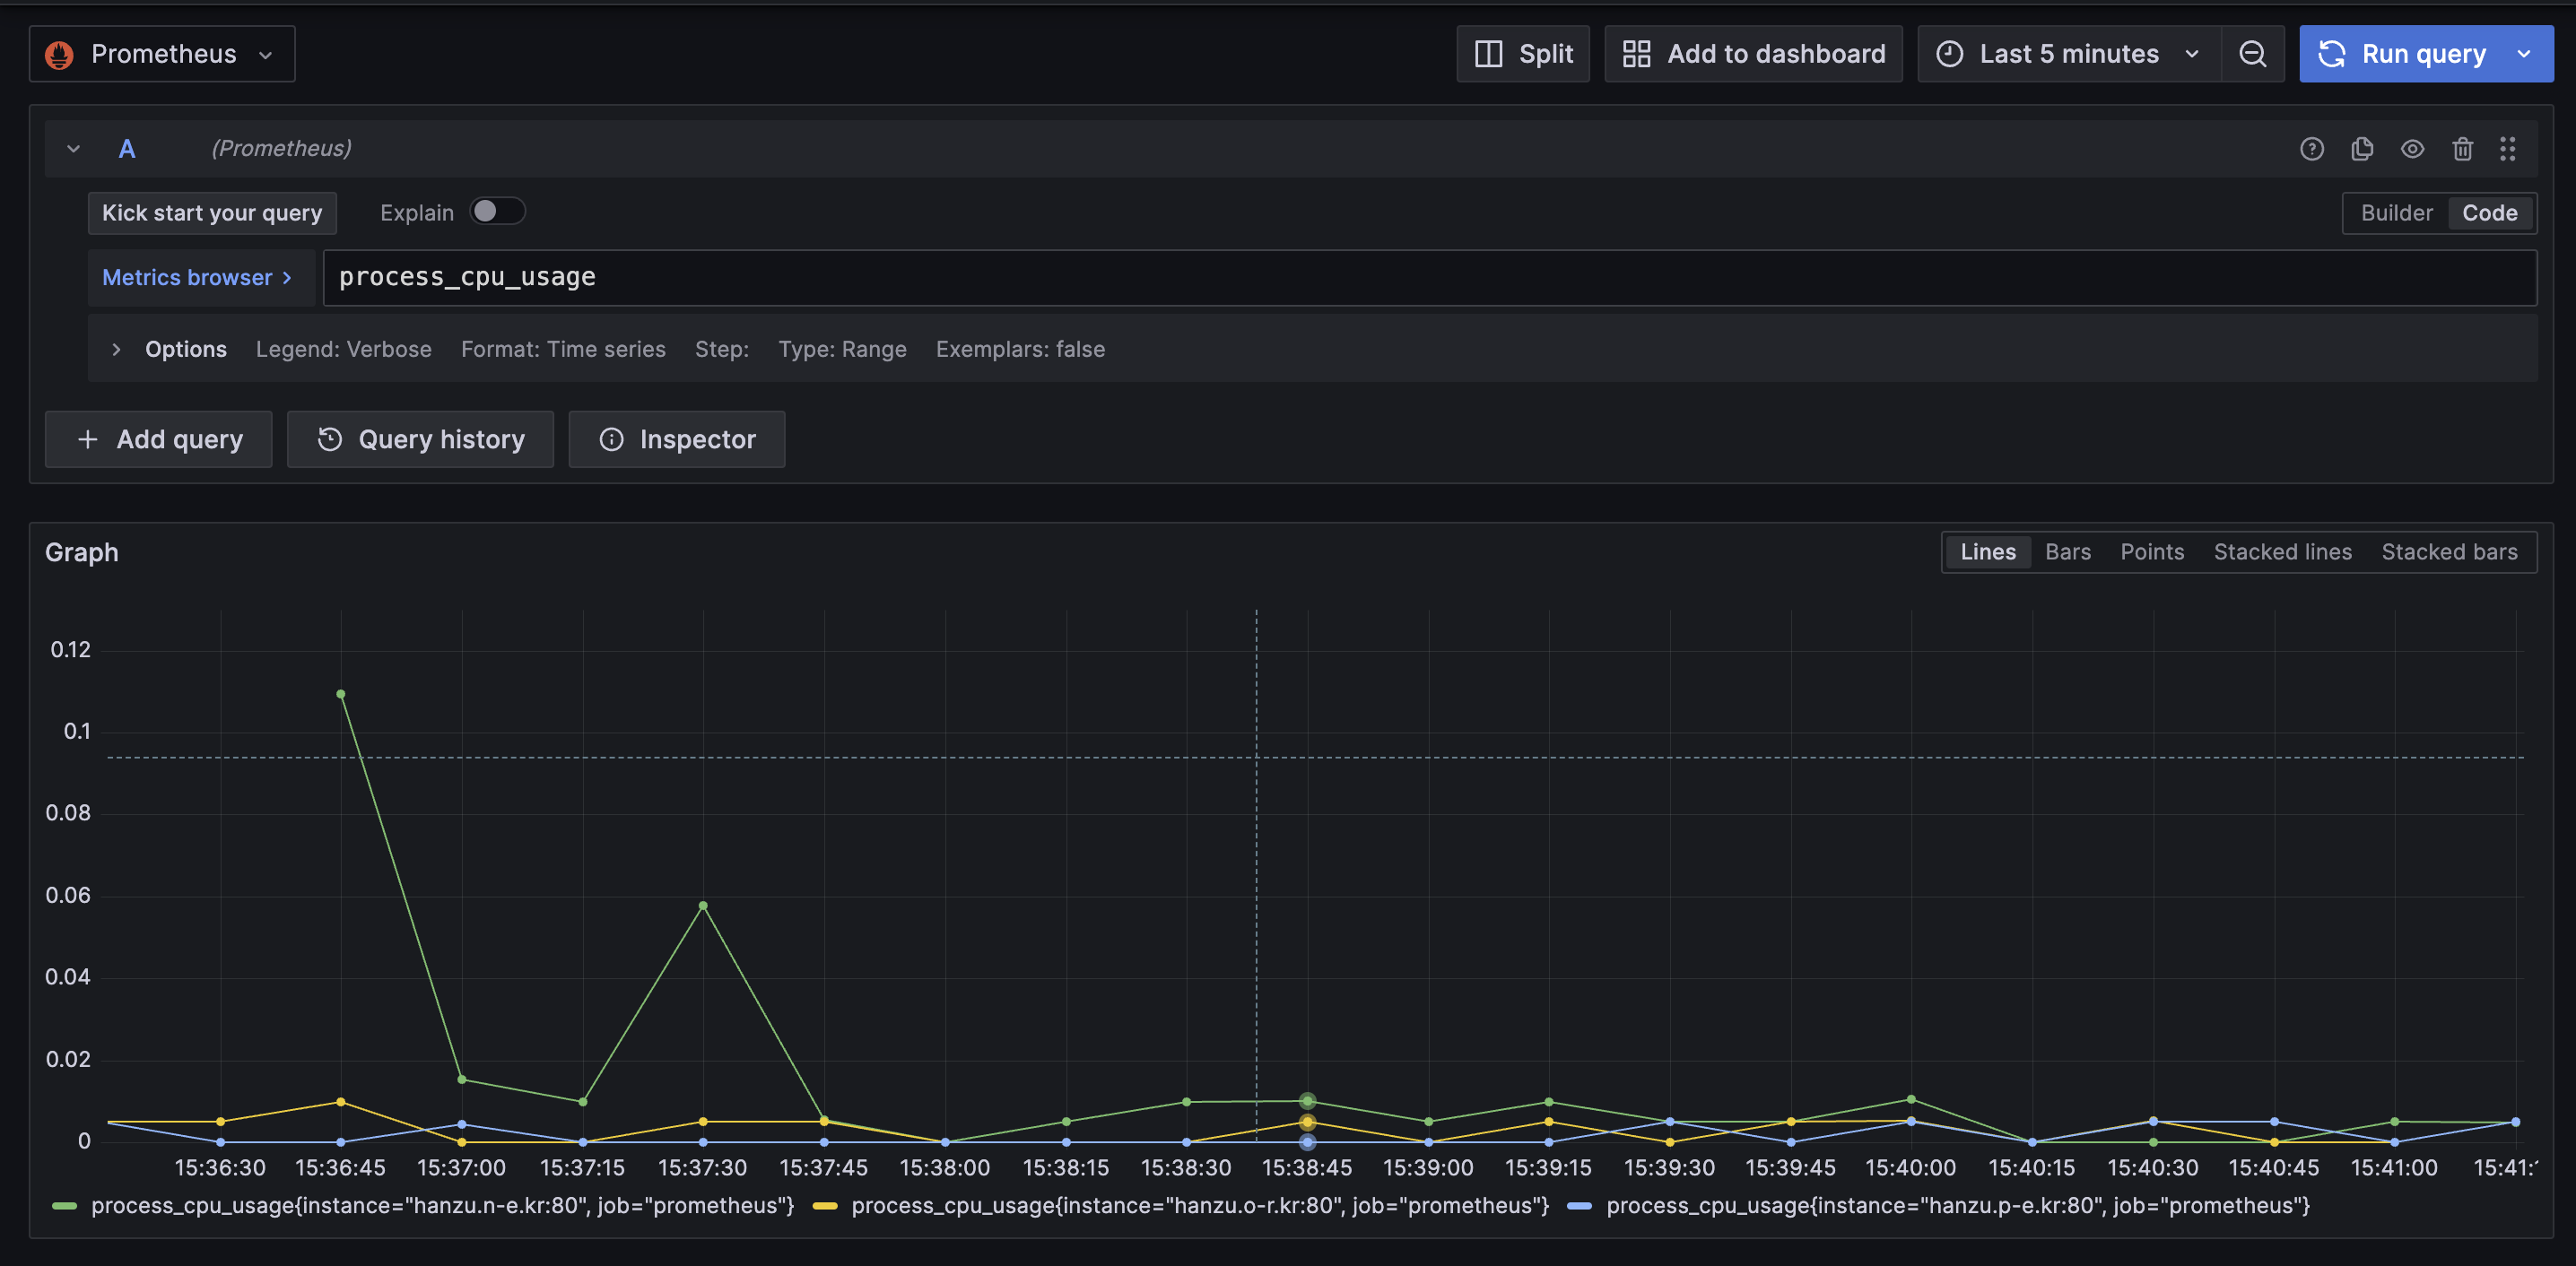This screenshot has height=1266, width=2576.
Task: Click the green data point at 15:37:30
Action: click(703, 906)
